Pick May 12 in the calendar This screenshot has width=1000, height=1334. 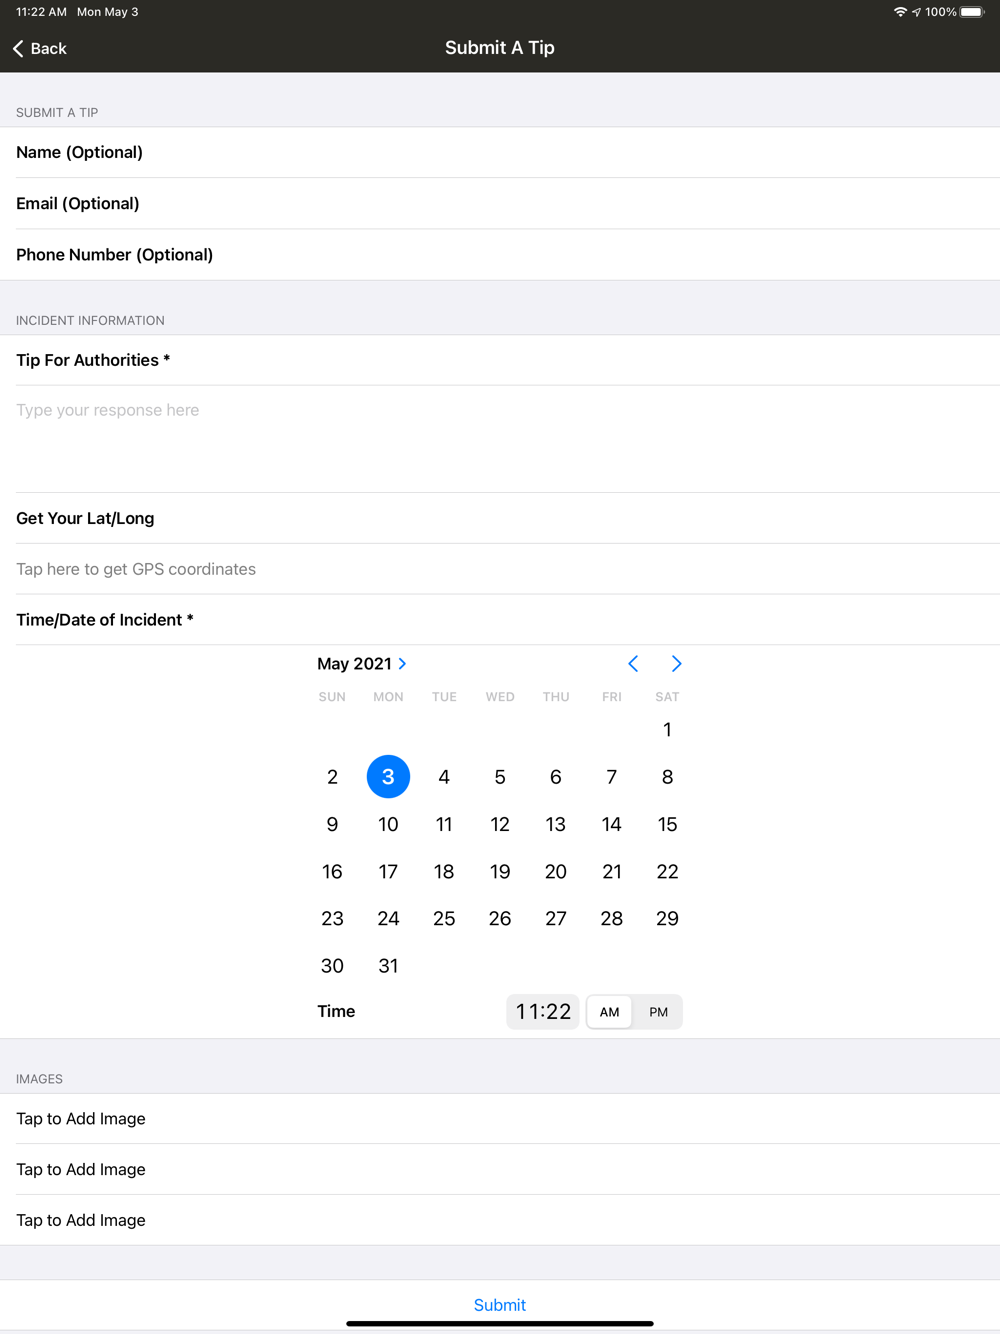pyautogui.click(x=500, y=824)
